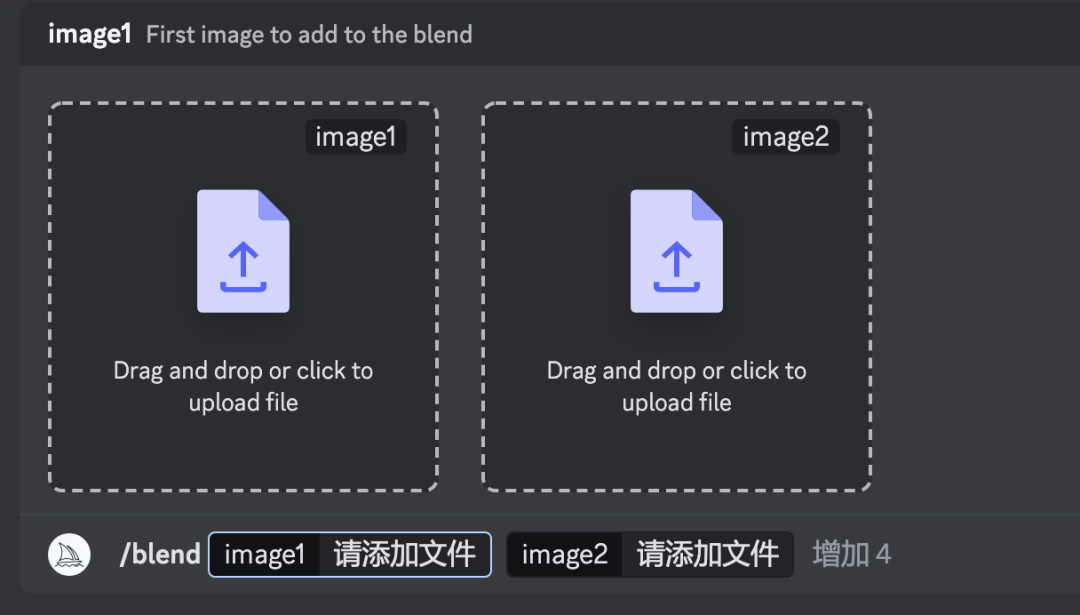
Task: Click the /blend command name
Action: (160, 554)
